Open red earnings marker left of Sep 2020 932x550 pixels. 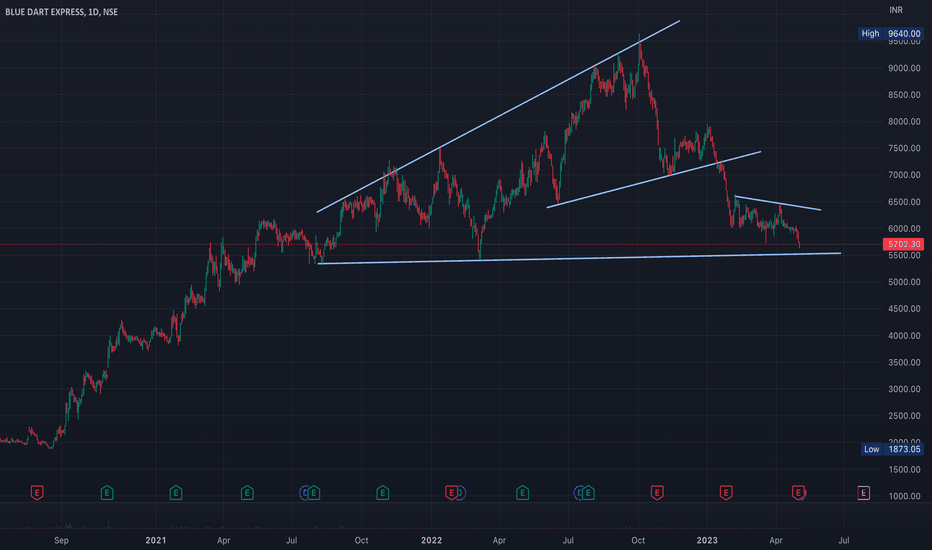[x=37, y=492]
